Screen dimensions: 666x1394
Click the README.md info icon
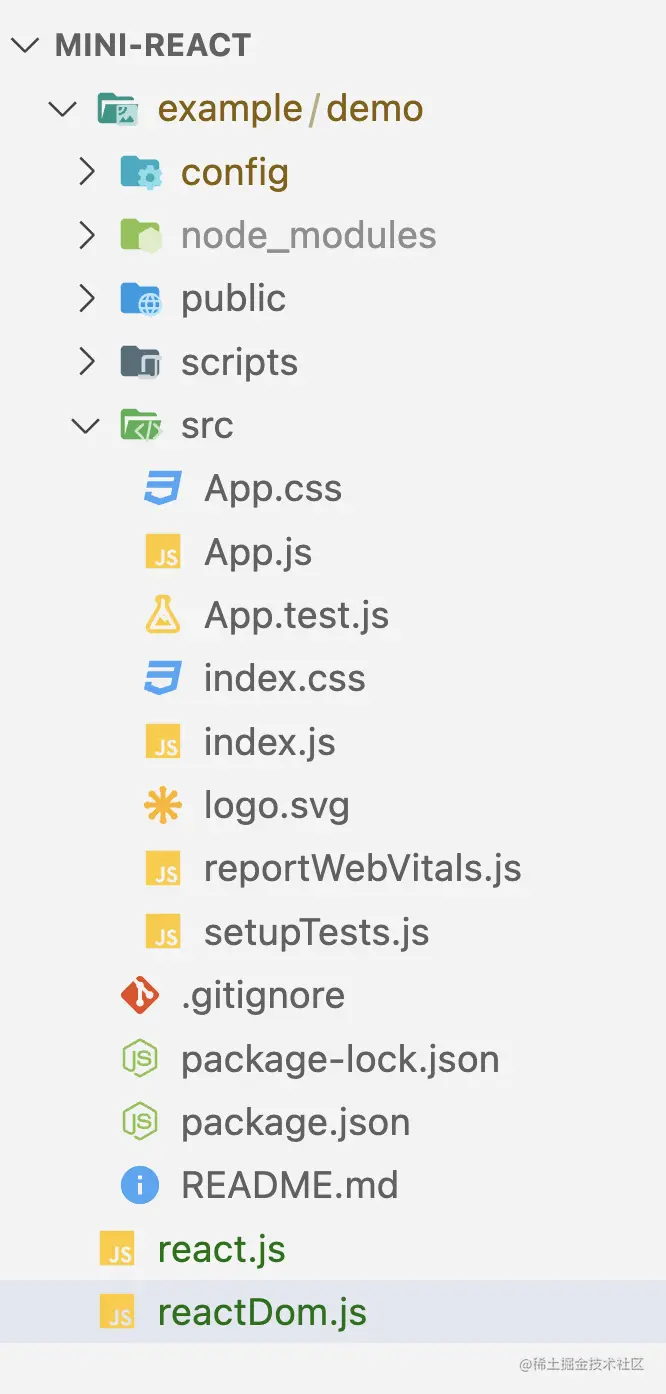click(140, 1185)
